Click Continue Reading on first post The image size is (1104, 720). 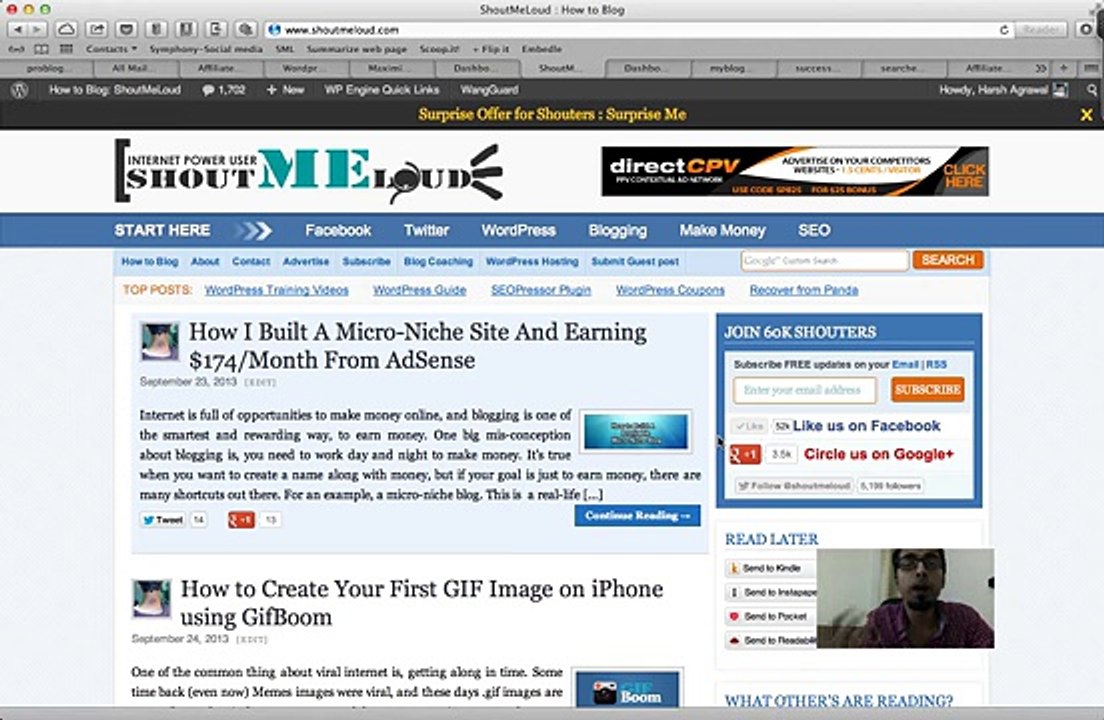point(637,516)
